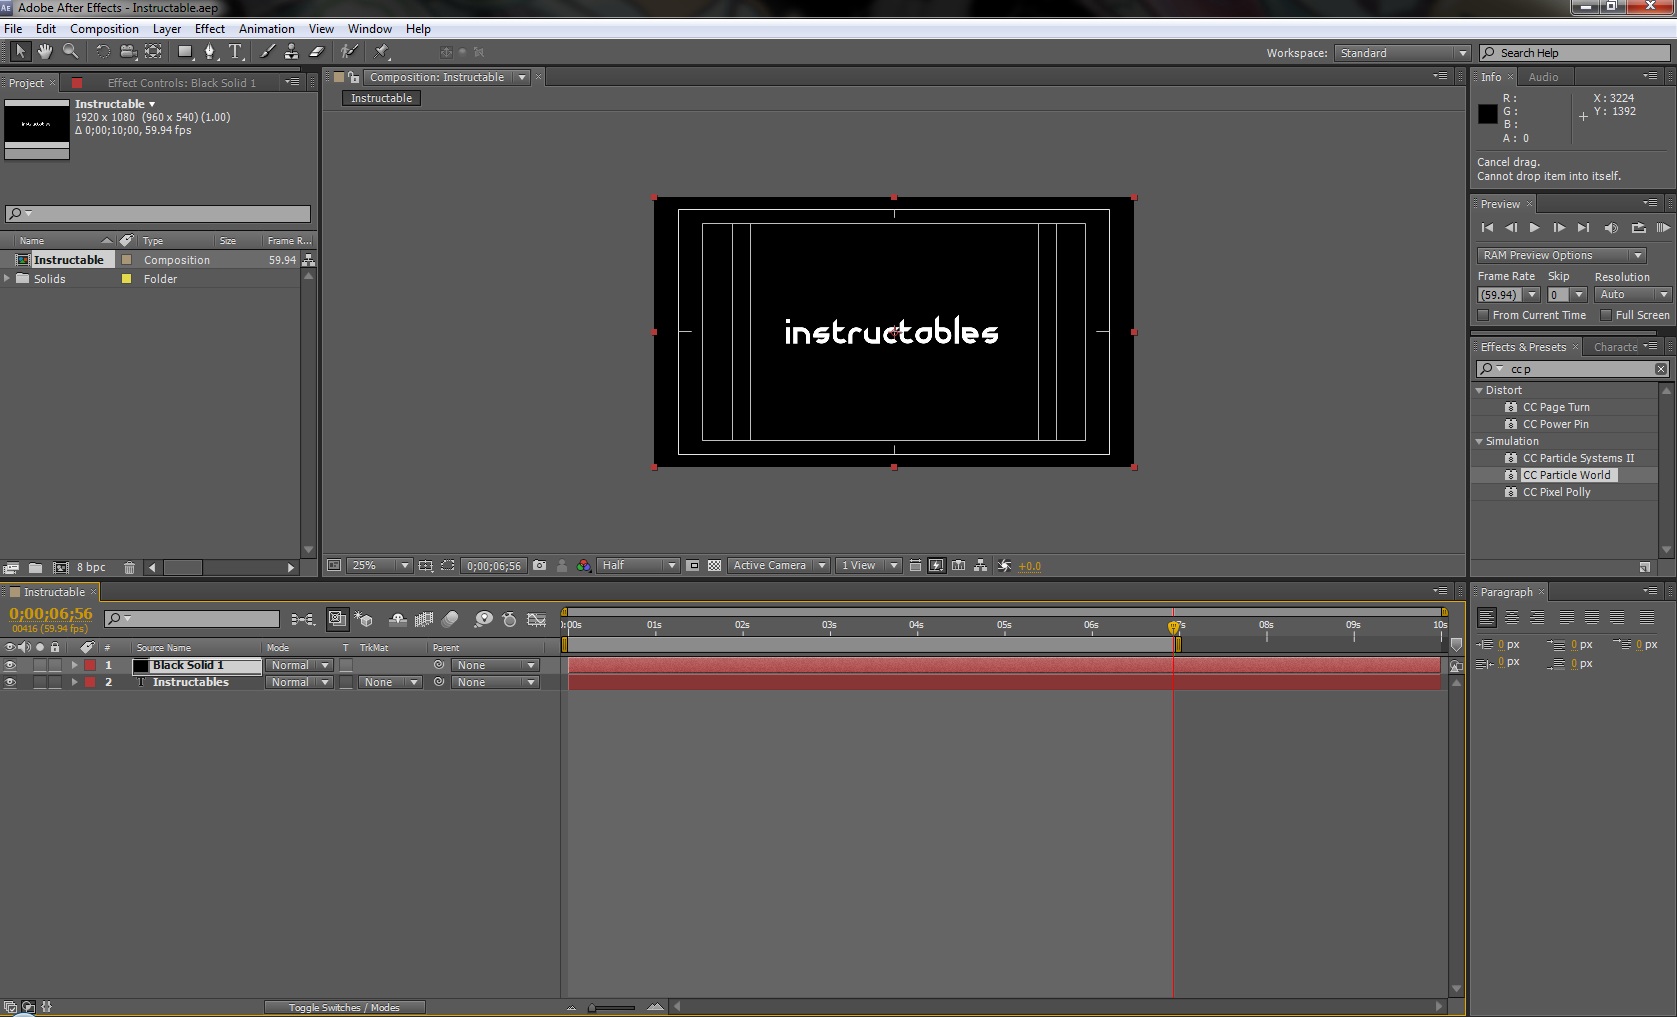Select the Eraser tool
The image size is (1677, 1017).
pos(317,51)
